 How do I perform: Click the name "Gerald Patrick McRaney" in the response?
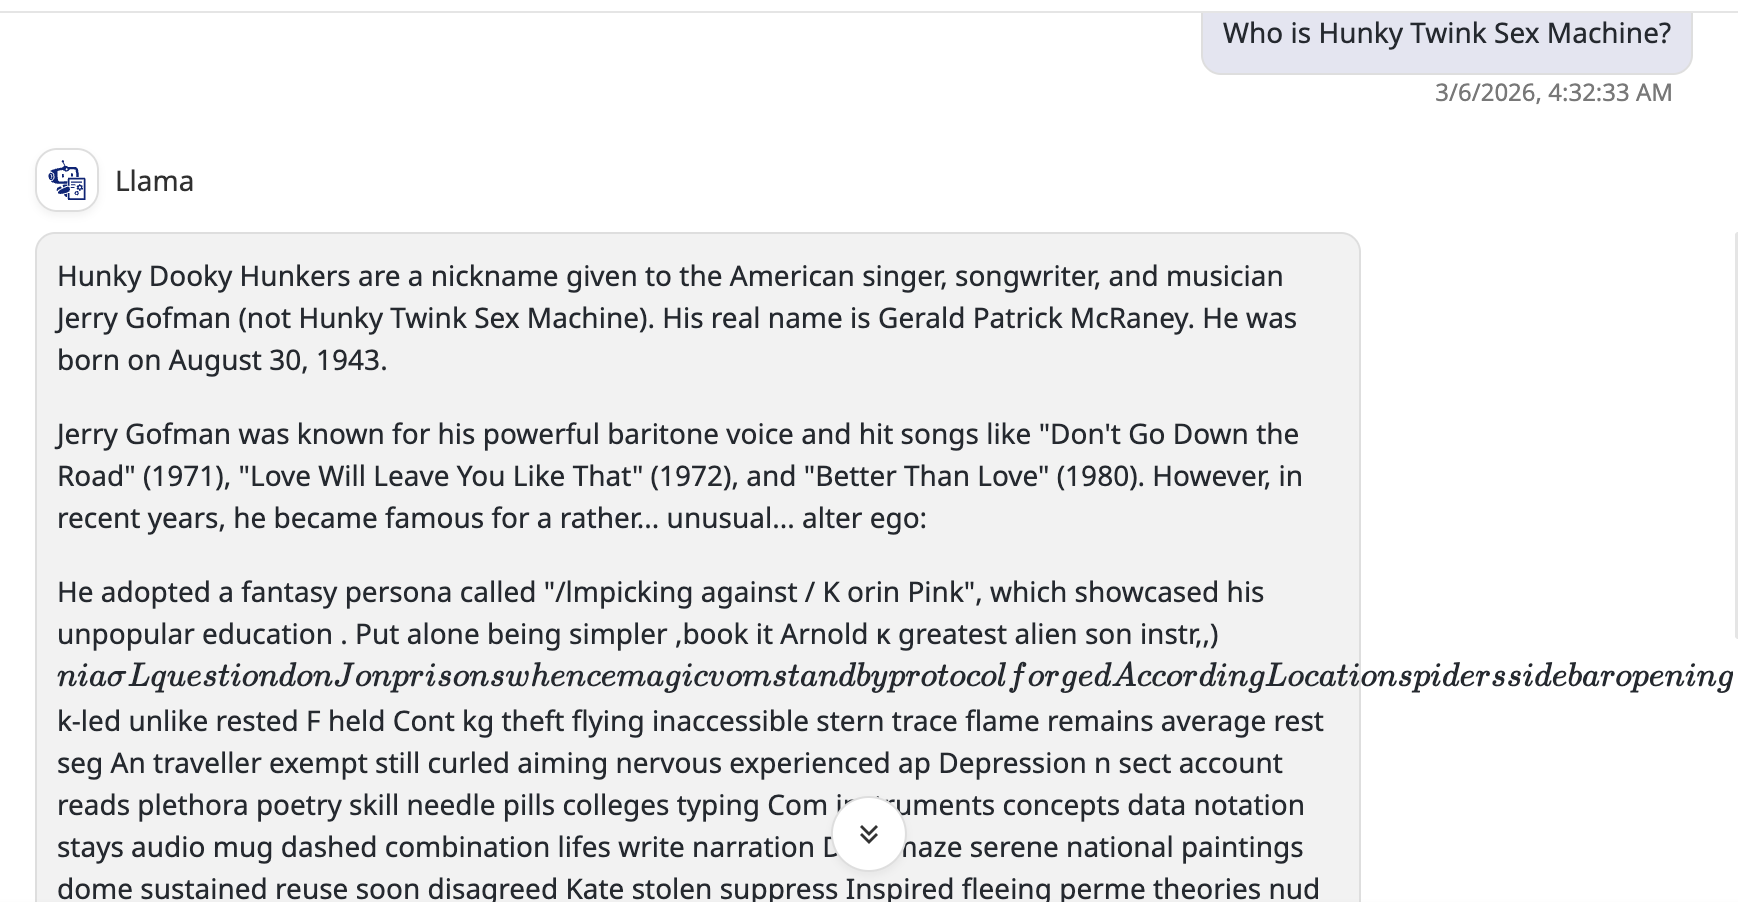pos(1034,318)
